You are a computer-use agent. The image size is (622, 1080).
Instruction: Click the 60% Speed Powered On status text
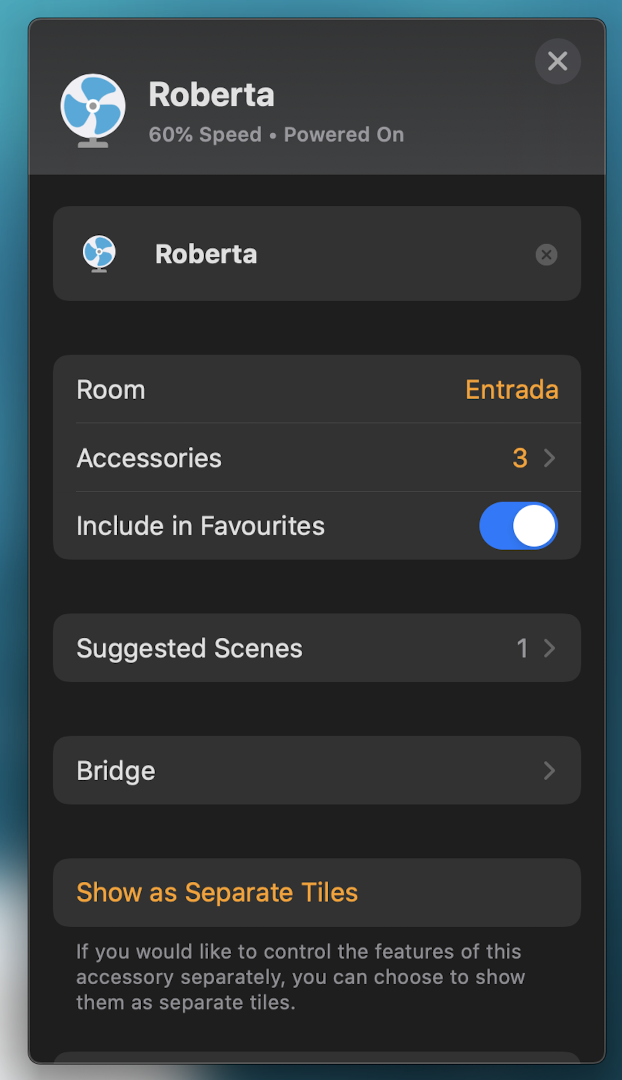point(276,134)
